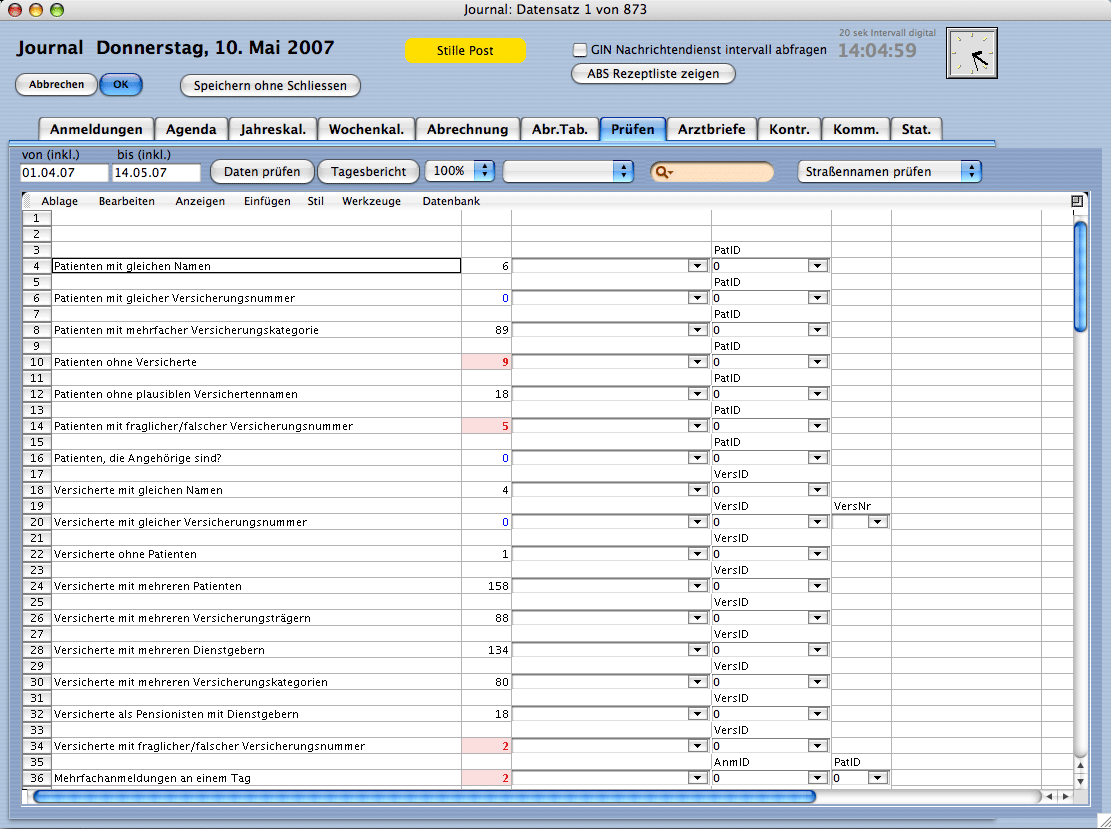Image resolution: width=1111 pixels, height=829 pixels.
Task: Open the Werkzeuge menu
Action: (x=371, y=201)
